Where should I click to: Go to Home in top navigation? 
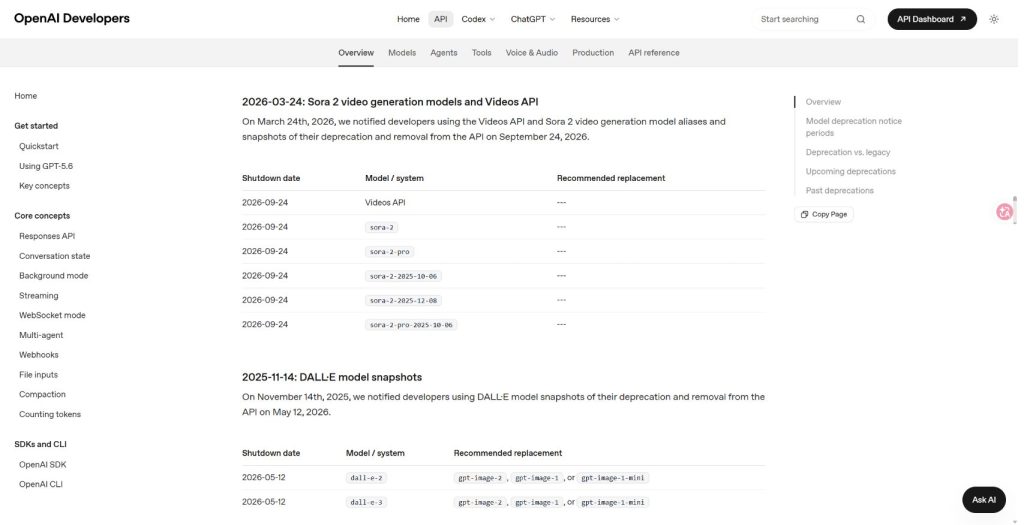point(408,19)
